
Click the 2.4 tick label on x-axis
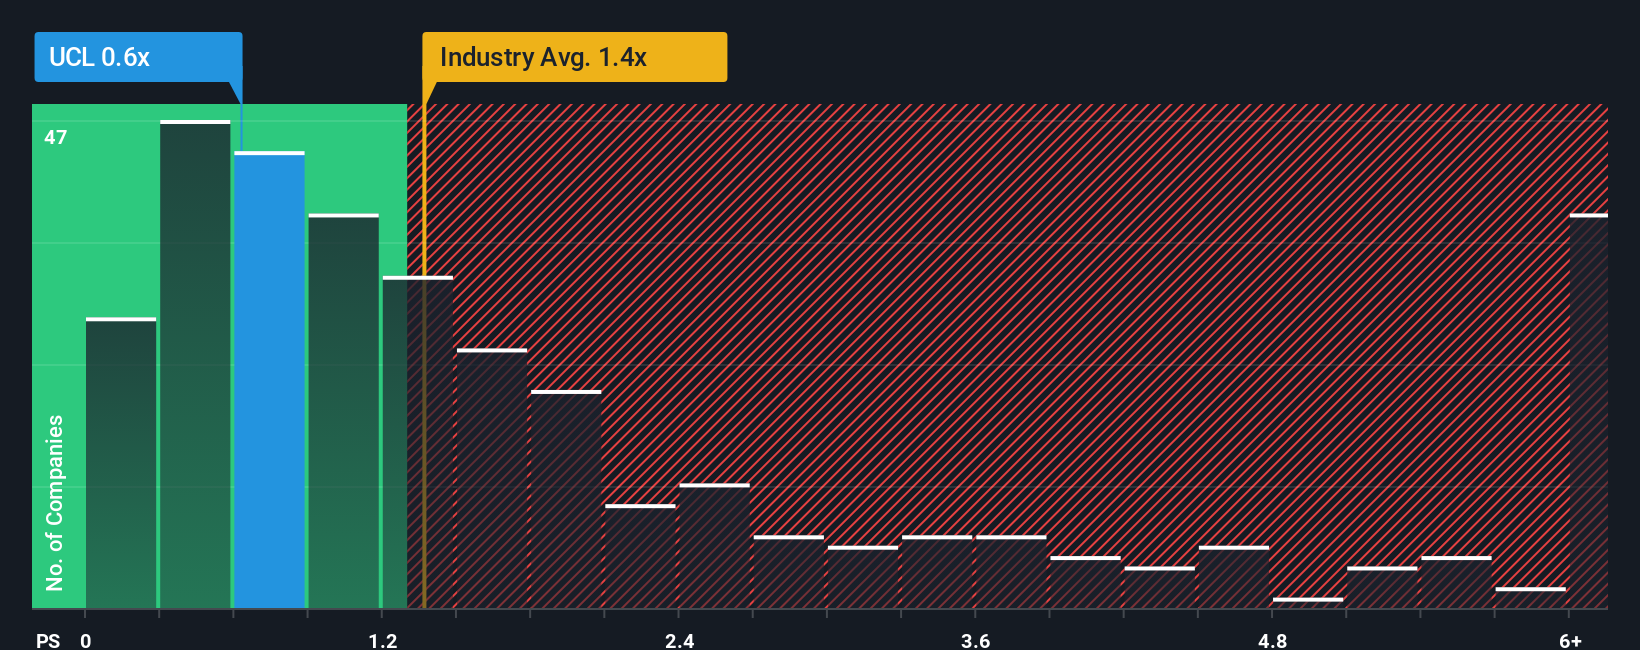[679, 640]
